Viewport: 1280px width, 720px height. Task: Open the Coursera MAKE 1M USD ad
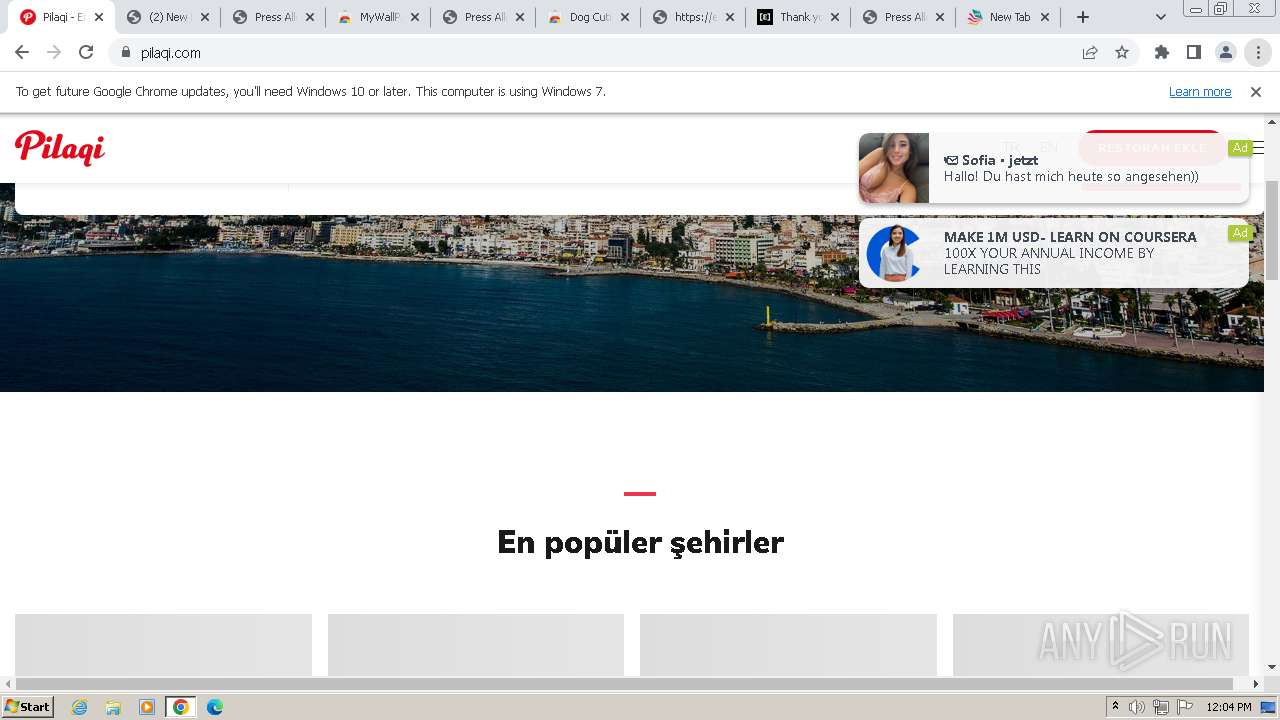(1054, 253)
